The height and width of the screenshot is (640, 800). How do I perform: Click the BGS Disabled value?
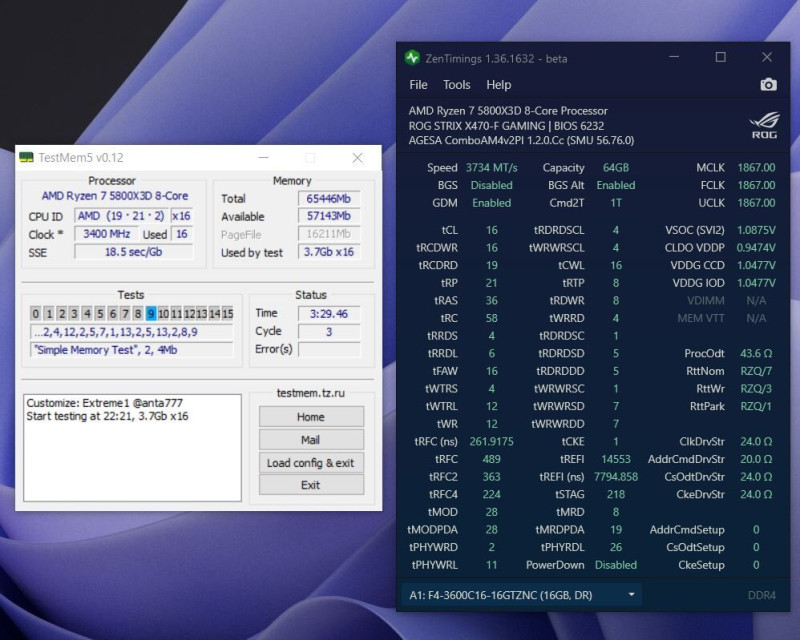491,185
